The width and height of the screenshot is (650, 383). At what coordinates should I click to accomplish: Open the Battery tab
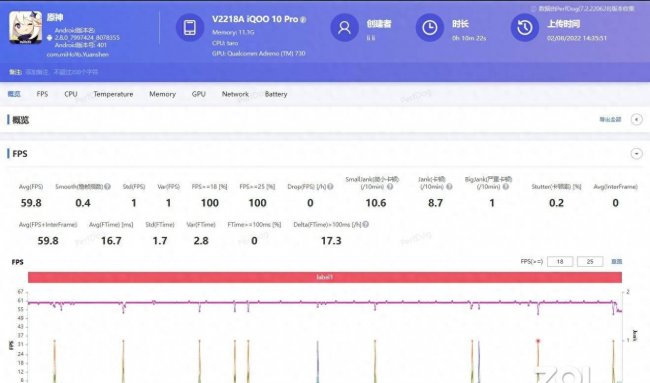pyautogui.click(x=276, y=94)
